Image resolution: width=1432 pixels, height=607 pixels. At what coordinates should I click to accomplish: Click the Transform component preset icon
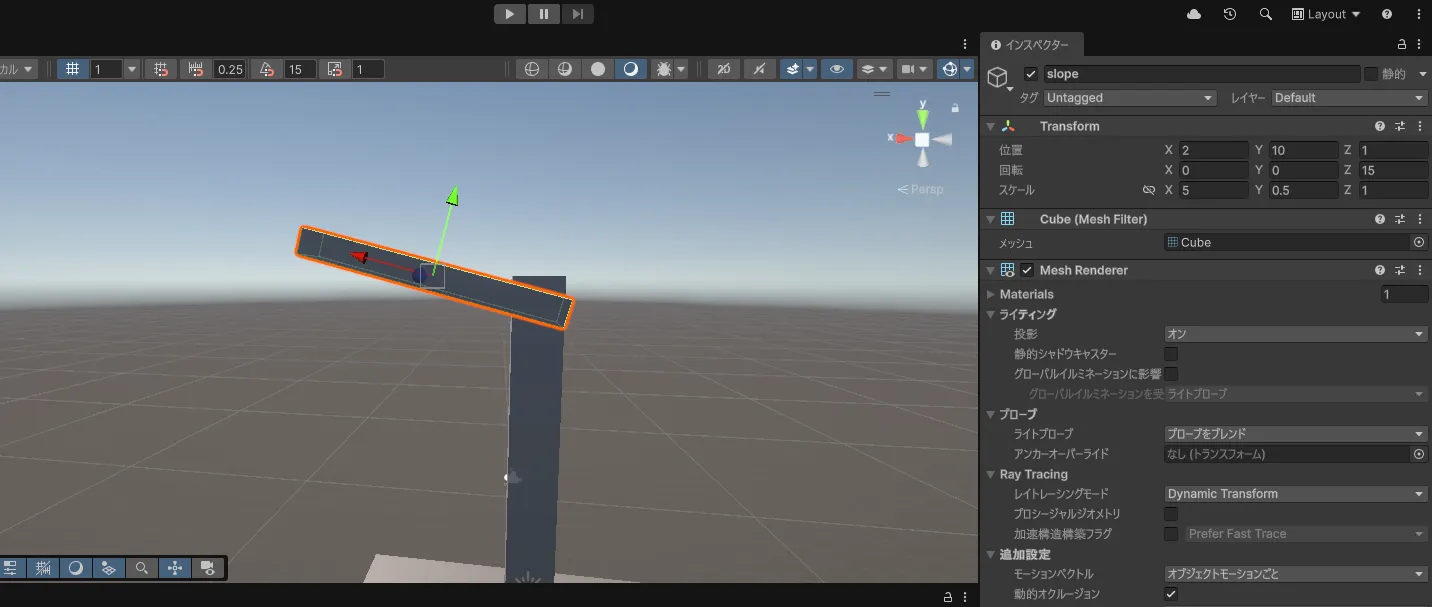click(x=1400, y=126)
